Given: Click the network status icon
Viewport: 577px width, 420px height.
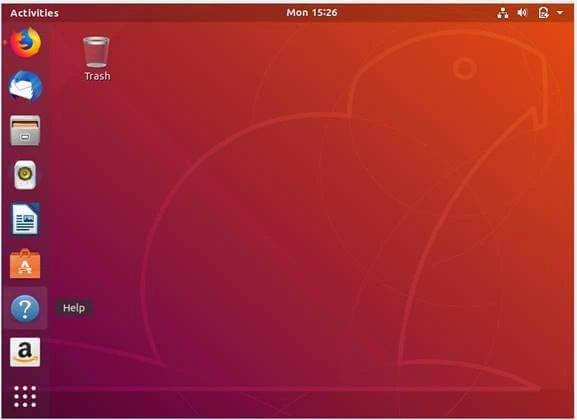Looking at the screenshot, I should [503, 13].
